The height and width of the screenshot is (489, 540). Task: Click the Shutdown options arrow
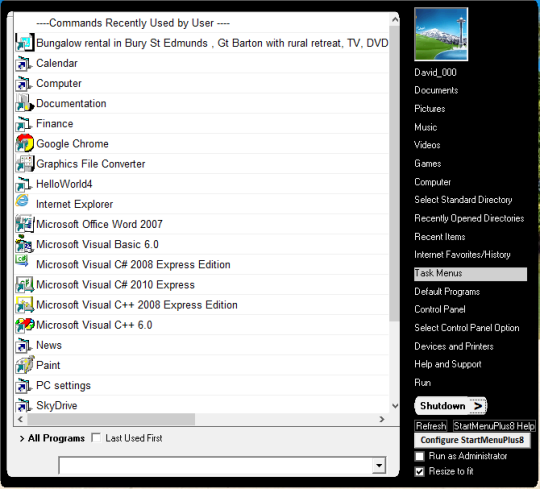click(478, 406)
